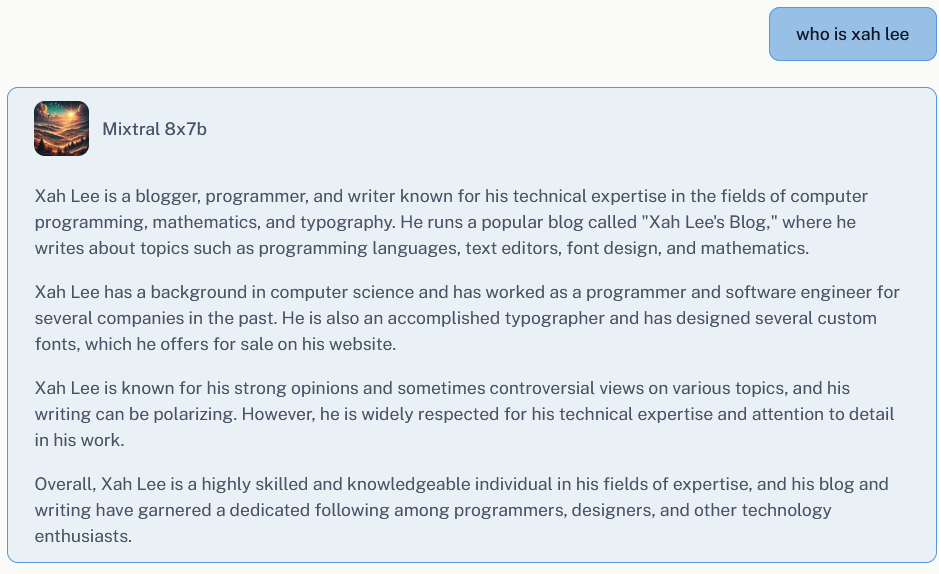The image size is (939, 574).
Task: Click the Mixtral sunset landscape avatar
Action: tap(61, 129)
